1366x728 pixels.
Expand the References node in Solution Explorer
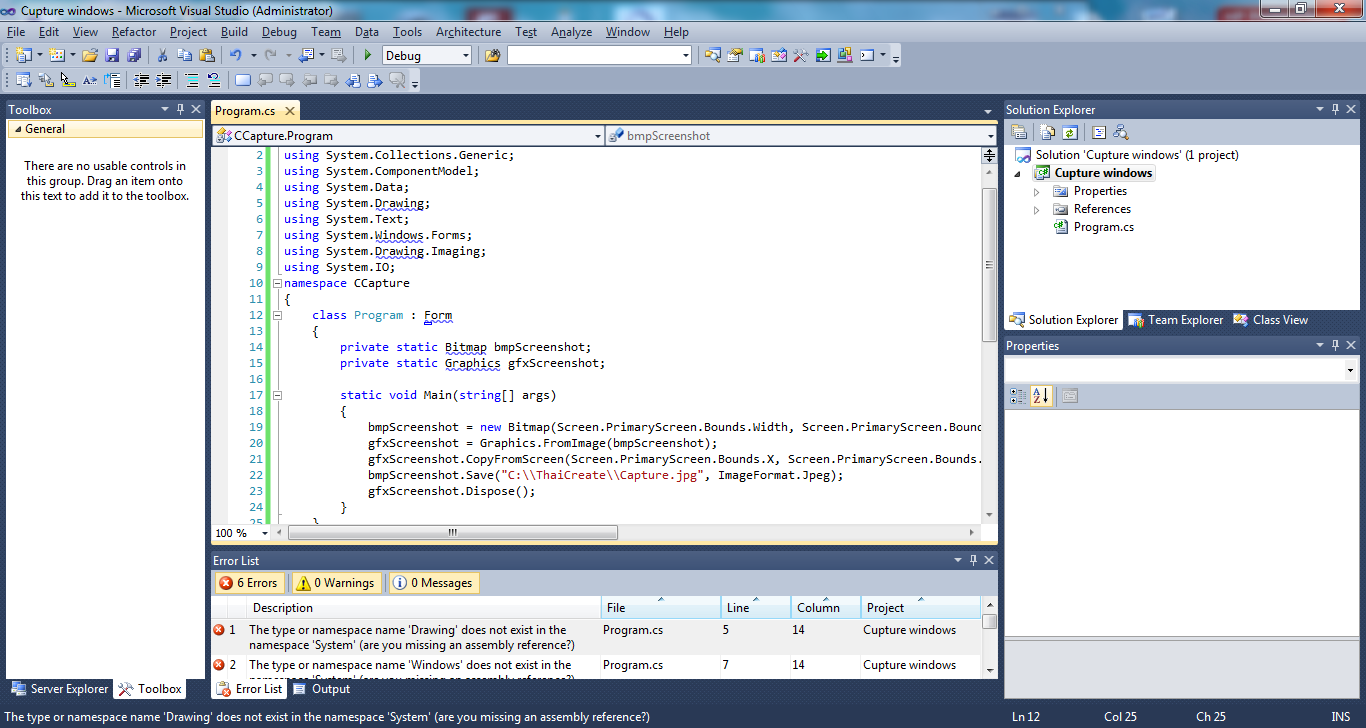click(x=1036, y=210)
